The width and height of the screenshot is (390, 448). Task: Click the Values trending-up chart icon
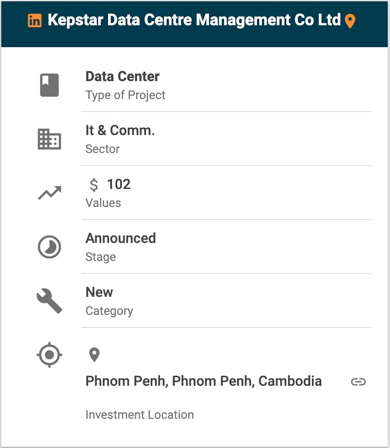click(50, 193)
